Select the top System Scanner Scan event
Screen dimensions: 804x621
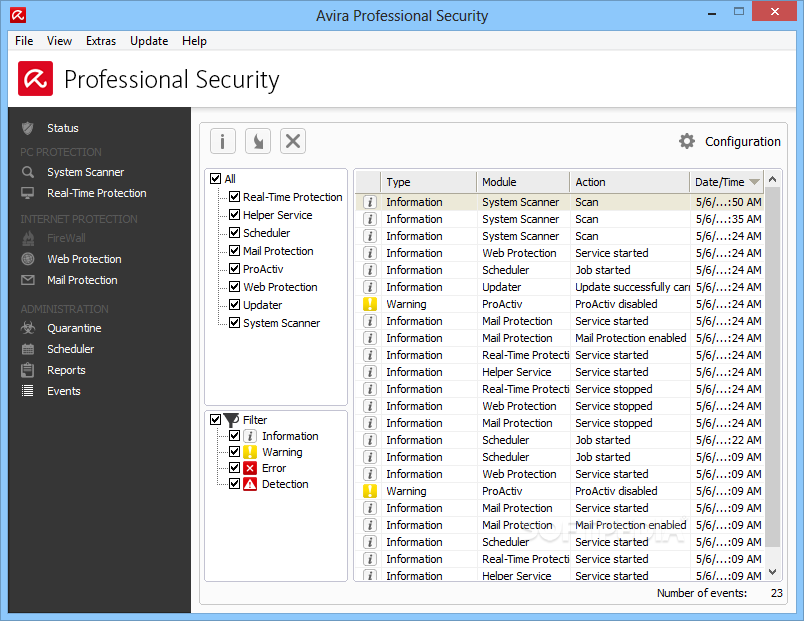coord(559,202)
